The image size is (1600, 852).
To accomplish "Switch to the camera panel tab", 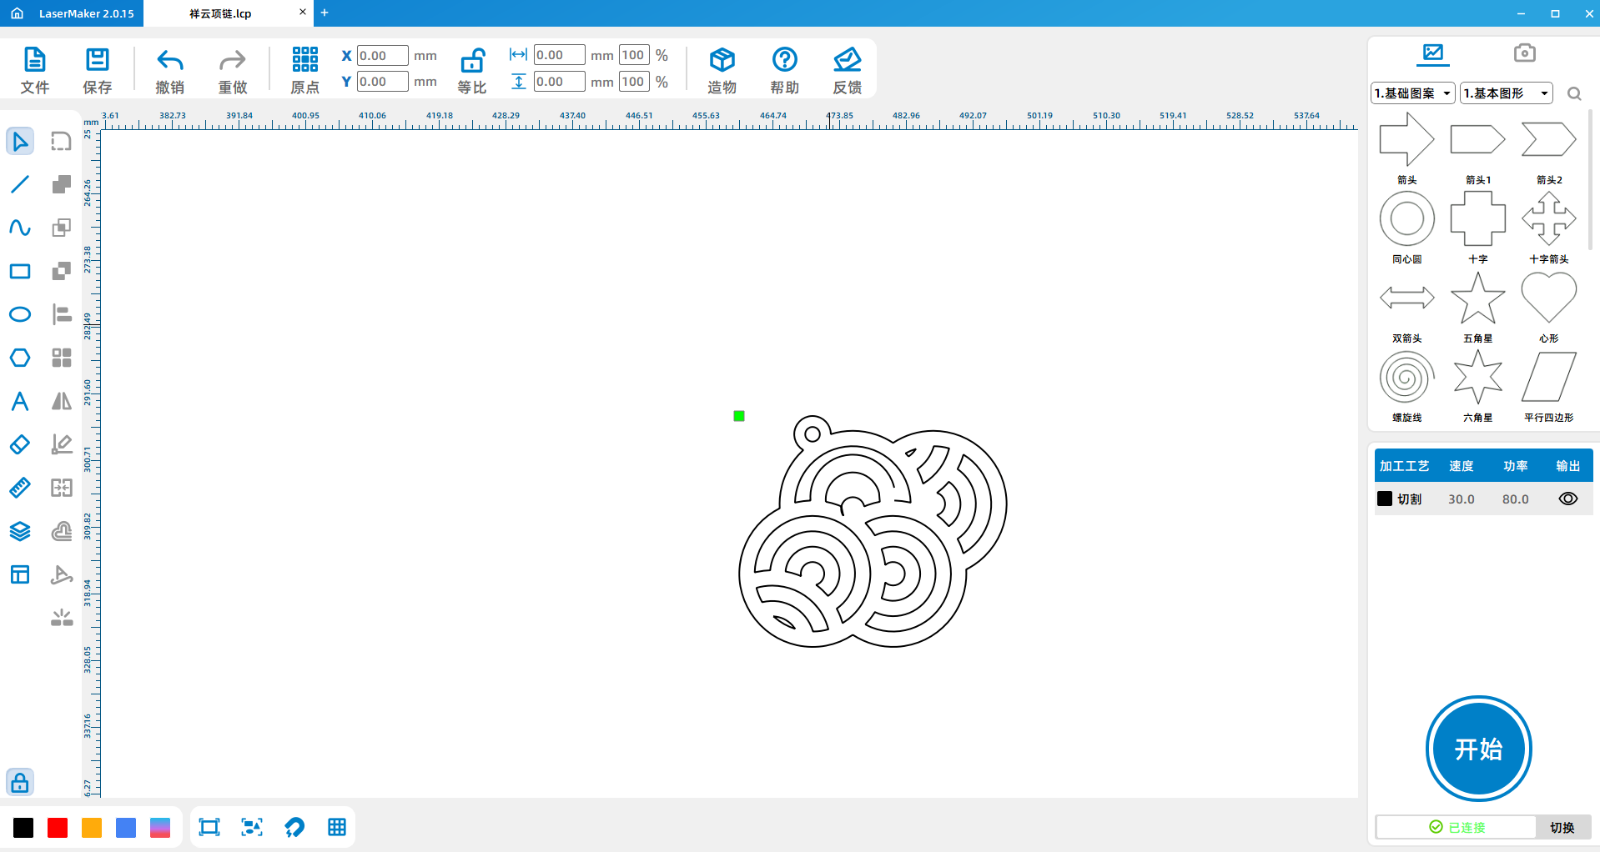I will tap(1524, 53).
